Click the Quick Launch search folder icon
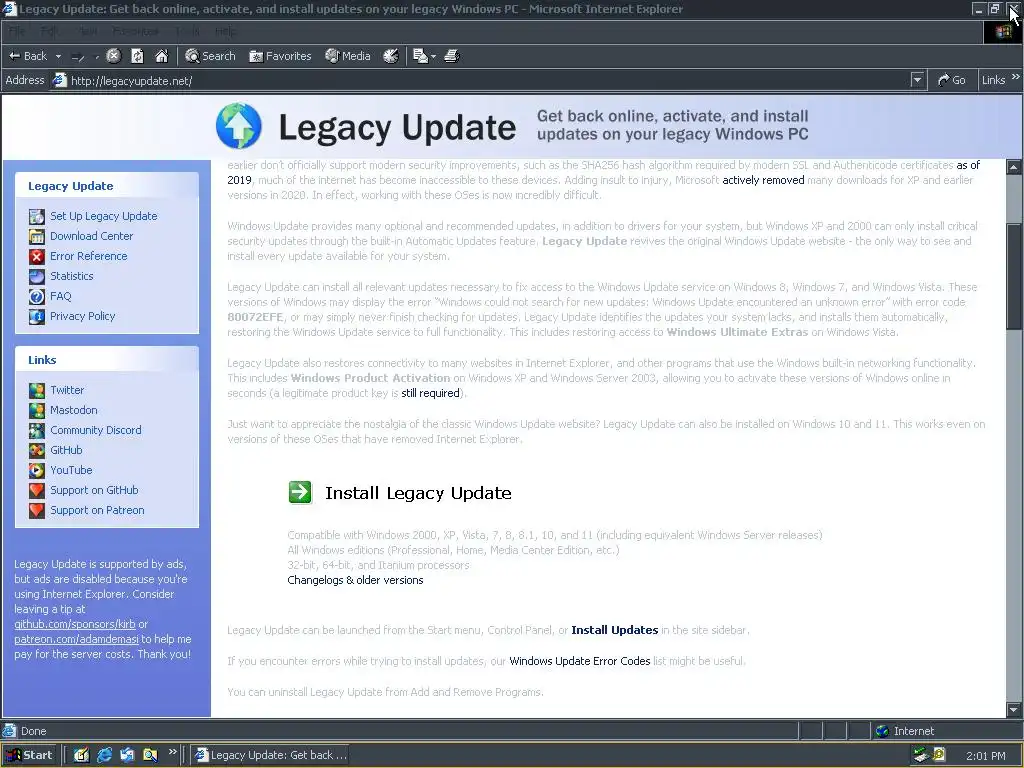Viewport: 1024px width, 768px height. (150, 755)
